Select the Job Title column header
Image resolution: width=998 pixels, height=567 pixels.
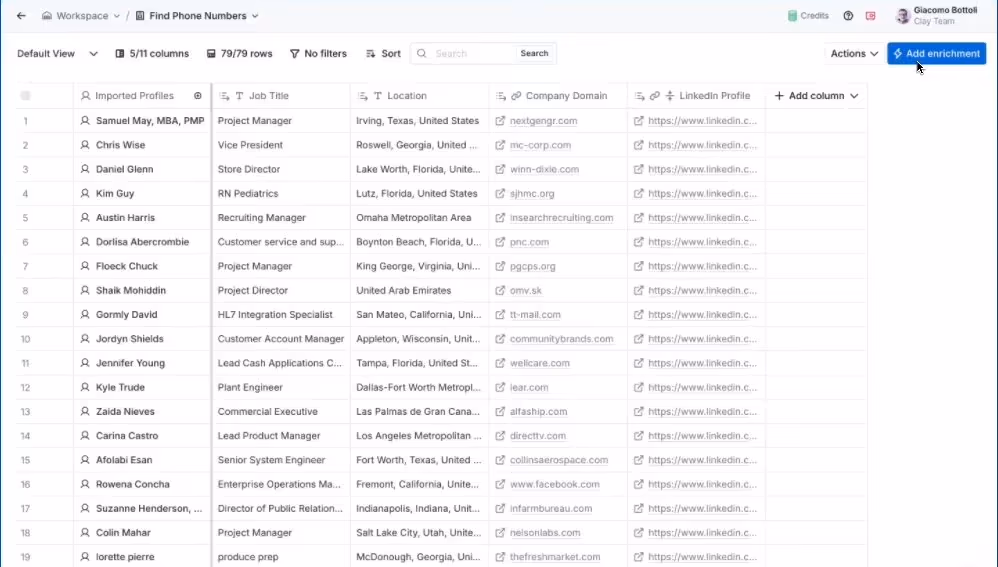click(281, 95)
